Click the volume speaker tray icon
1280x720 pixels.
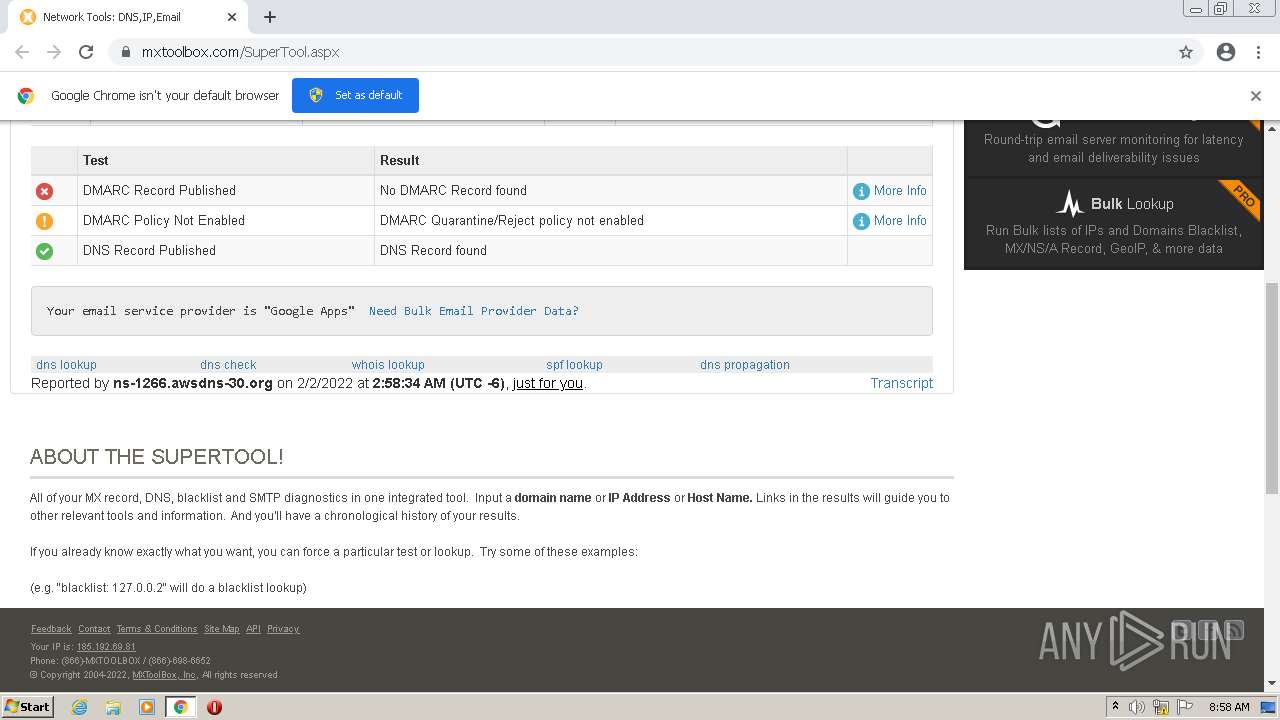pos(1137,707)
